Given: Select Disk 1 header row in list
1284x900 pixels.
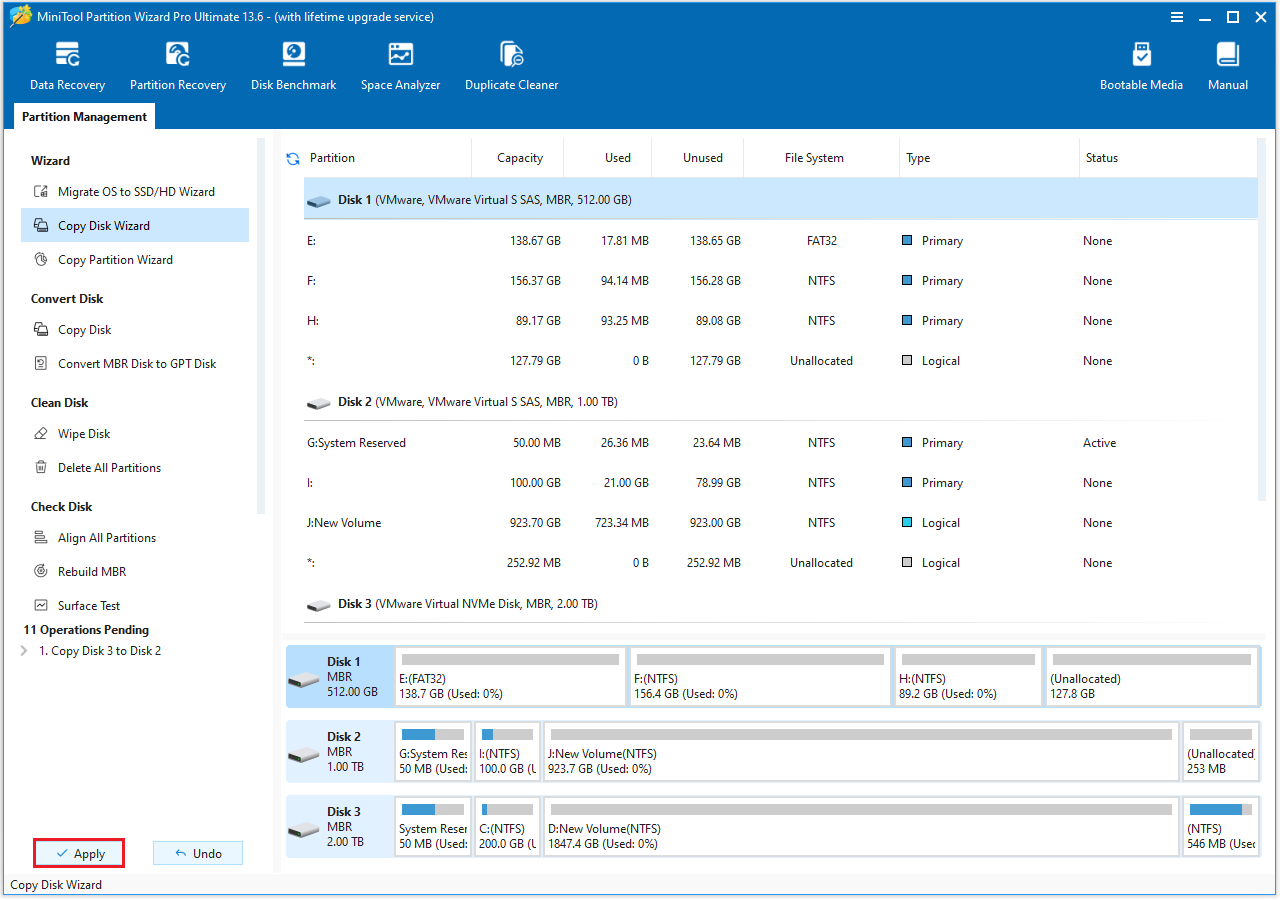Looking at the screenshot, I should (780, 200).
